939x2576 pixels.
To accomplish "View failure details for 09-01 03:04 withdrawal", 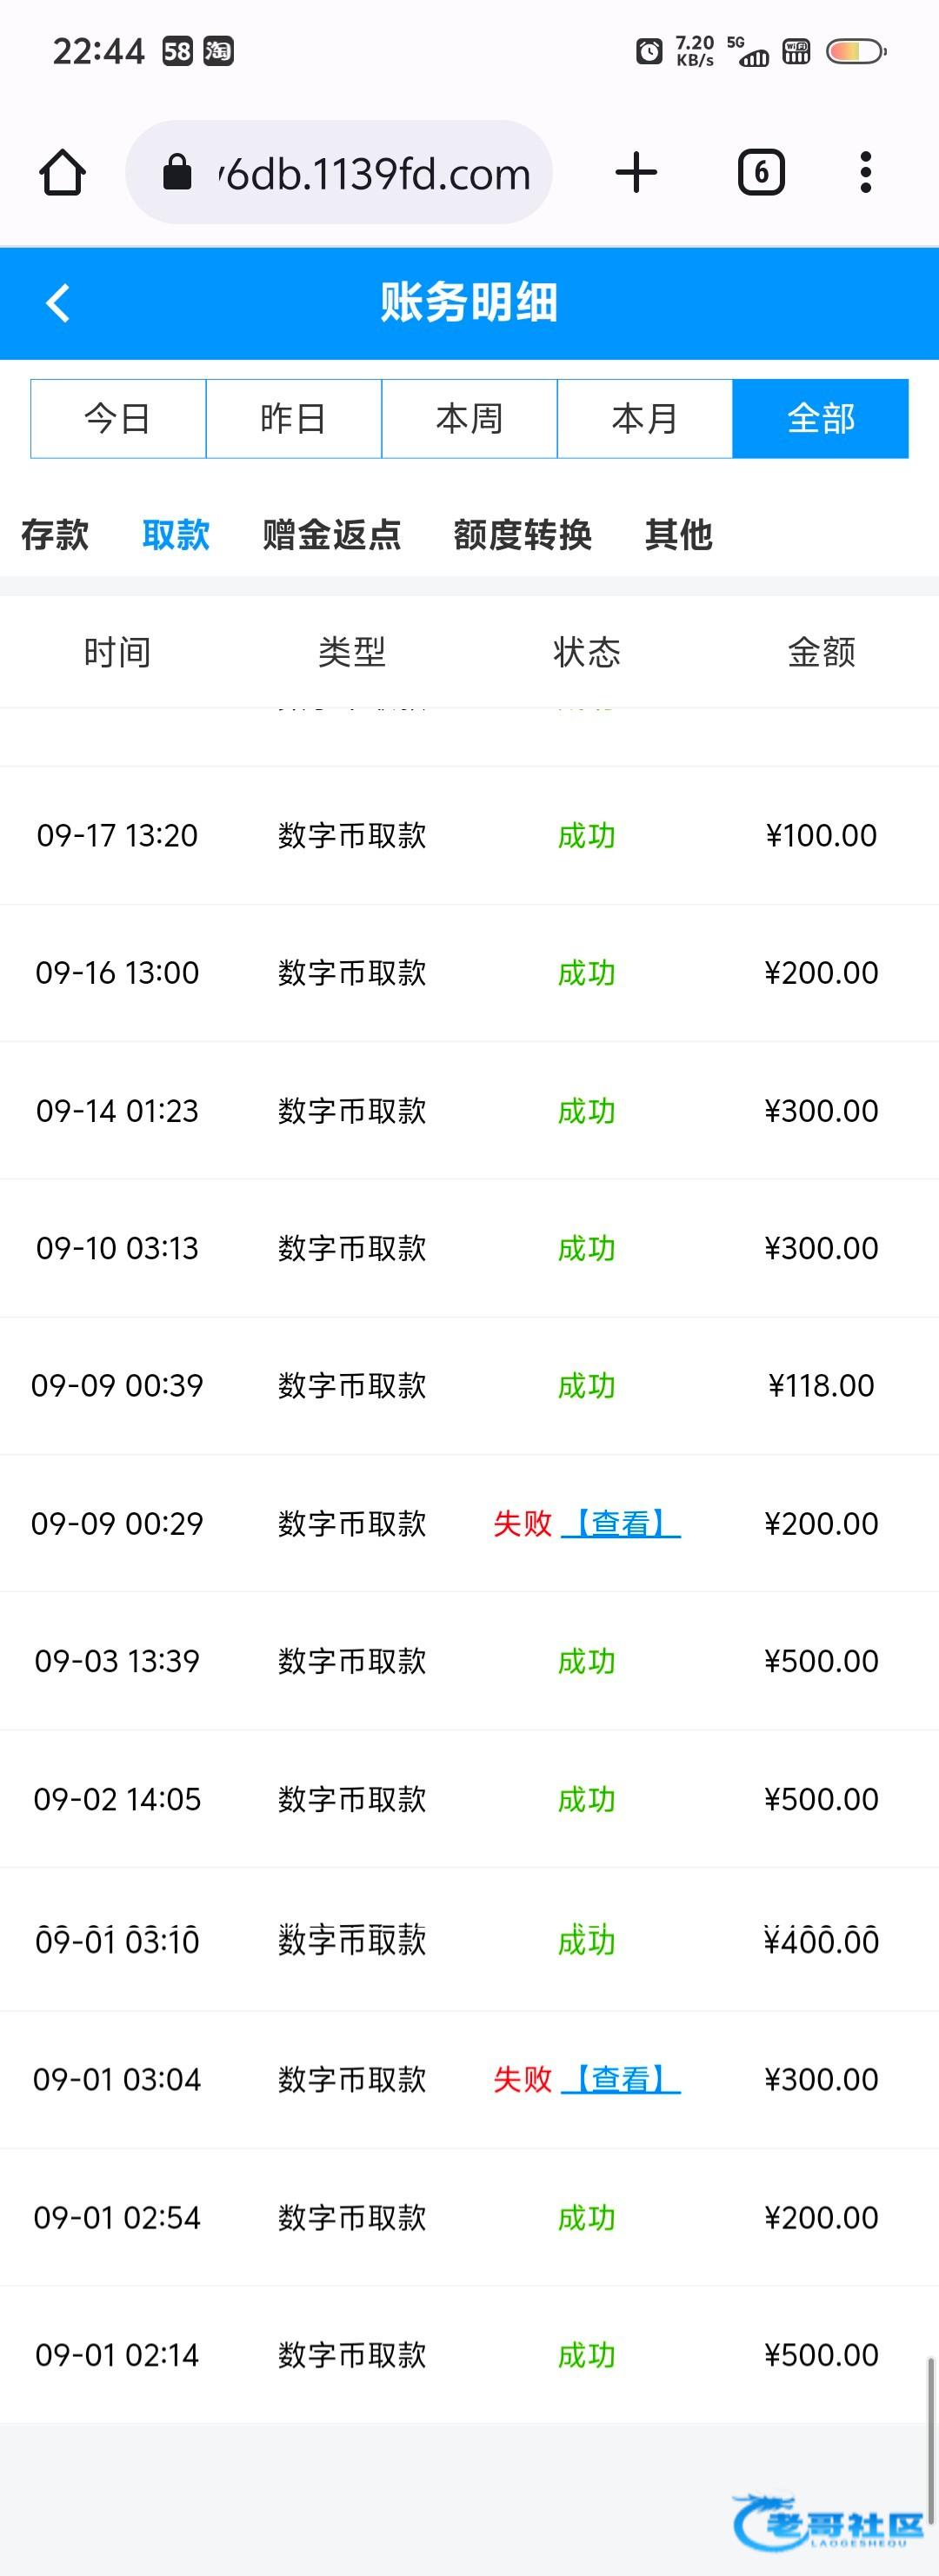I will click(x=620, y=2079).
